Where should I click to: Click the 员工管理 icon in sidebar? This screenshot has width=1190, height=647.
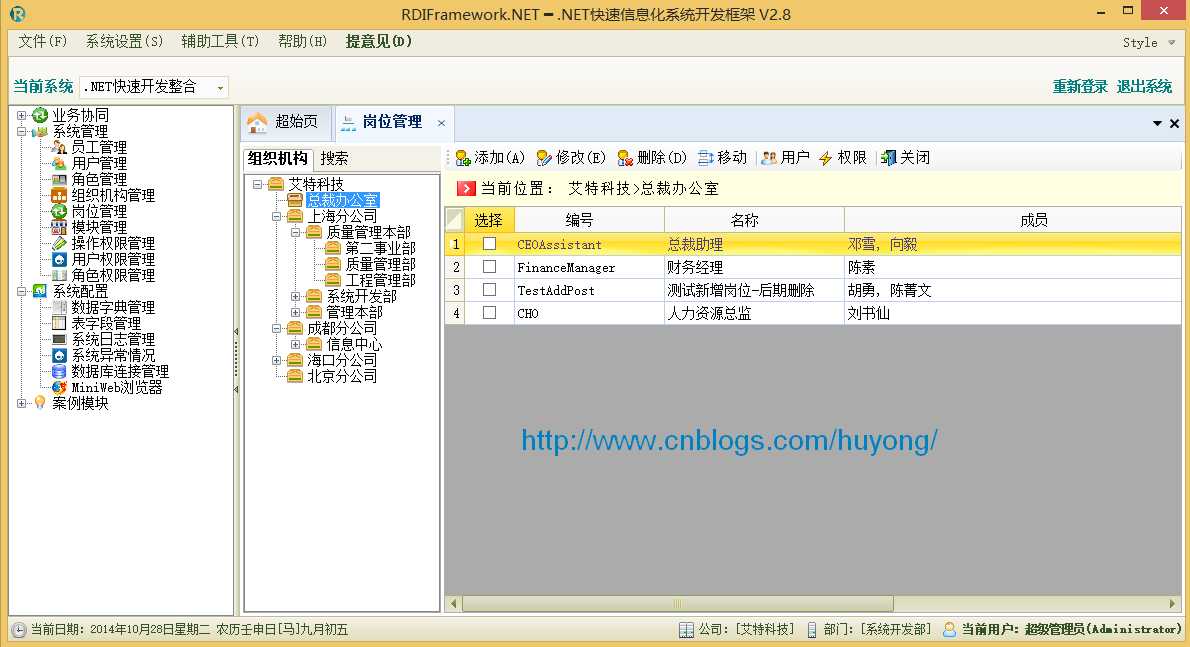click(x=59, y=147)
